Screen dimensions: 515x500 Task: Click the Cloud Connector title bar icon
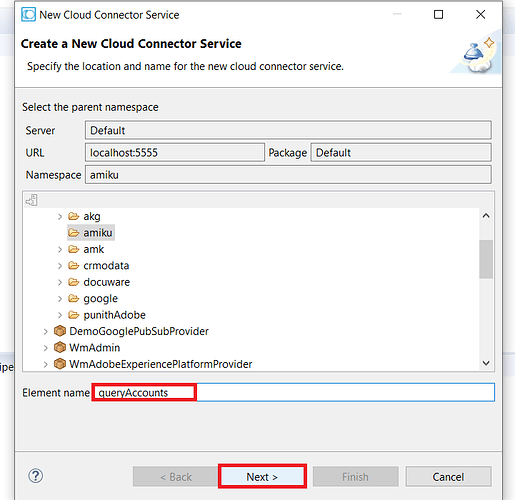pyautogui.click(x=28, y=15)
